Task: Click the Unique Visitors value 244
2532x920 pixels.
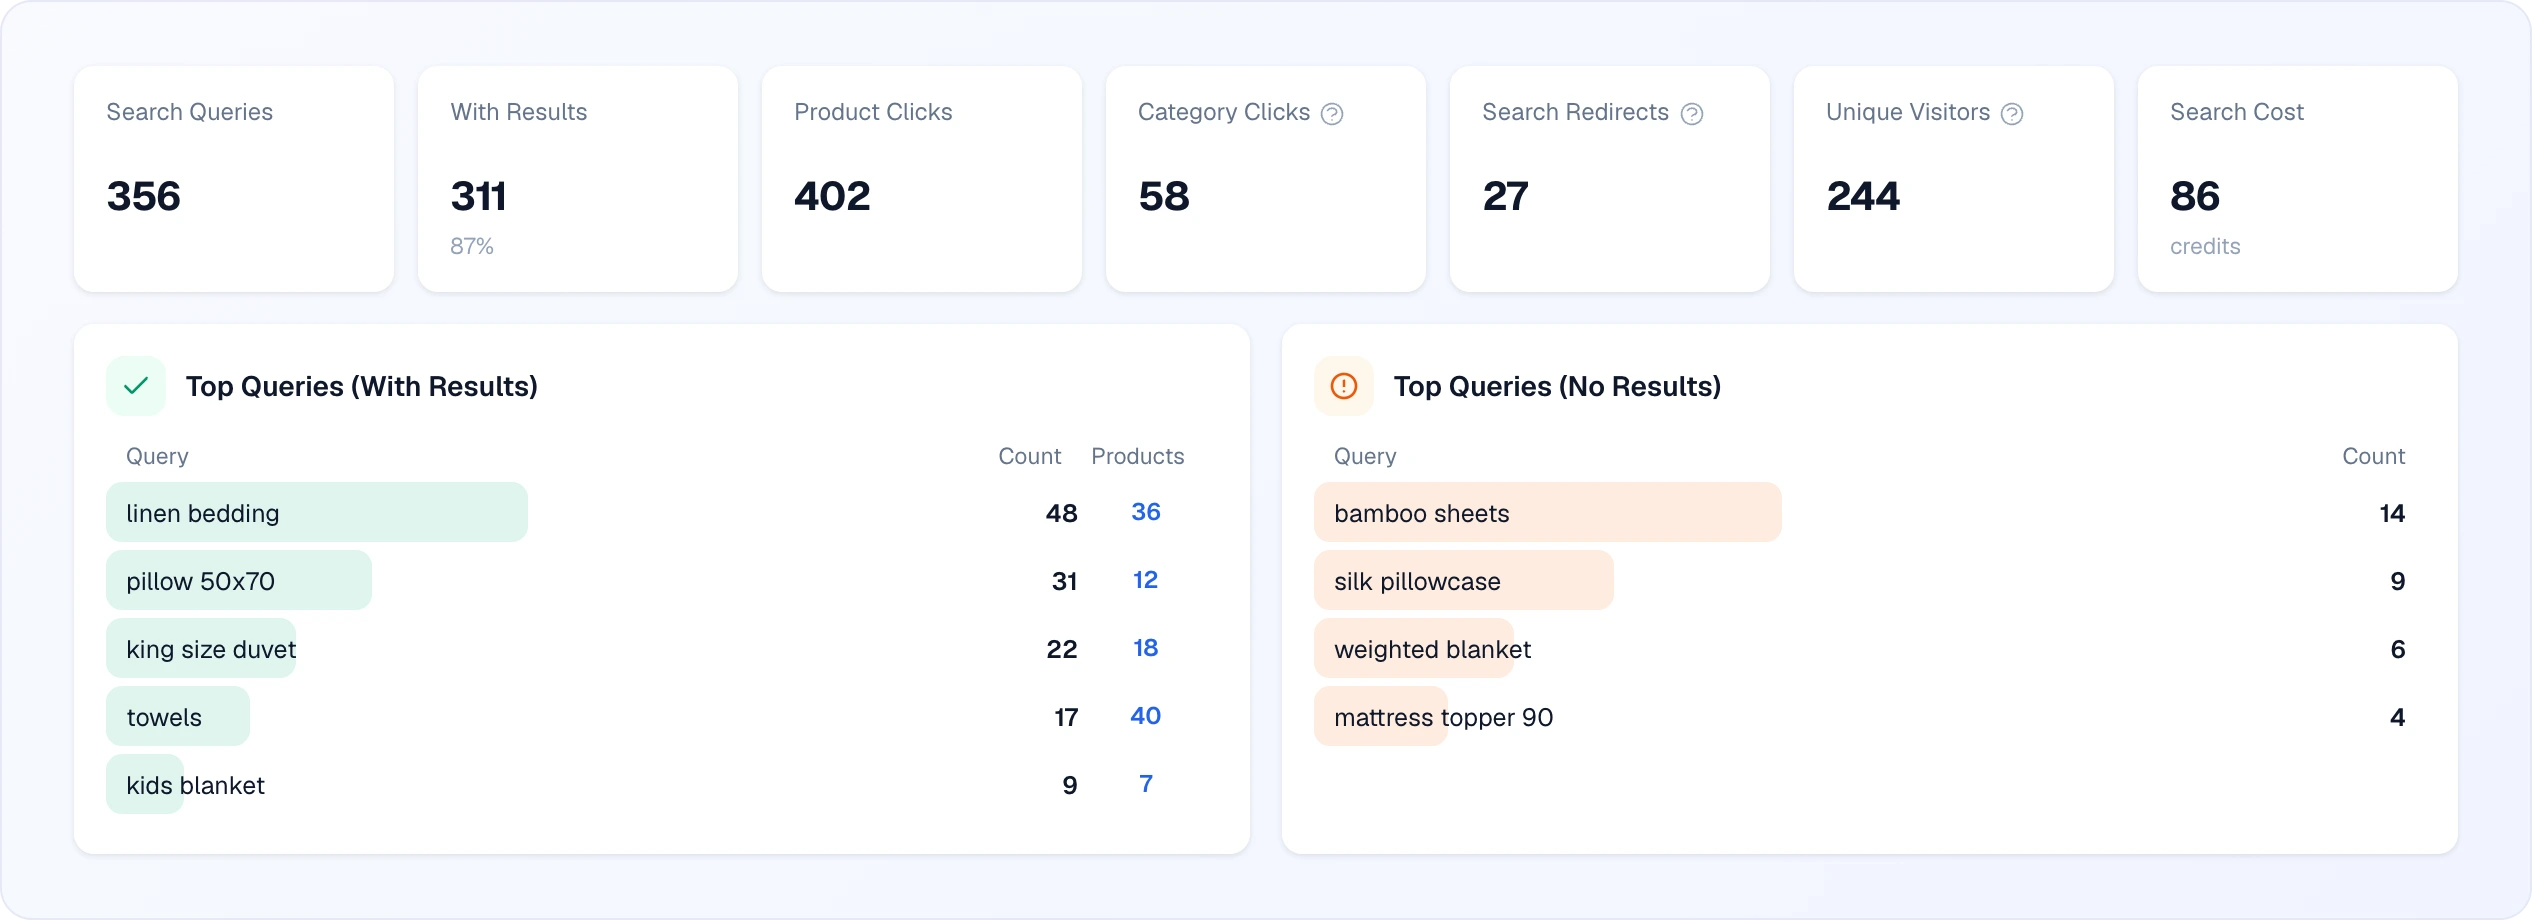Action: click(x=1863, y=196)
